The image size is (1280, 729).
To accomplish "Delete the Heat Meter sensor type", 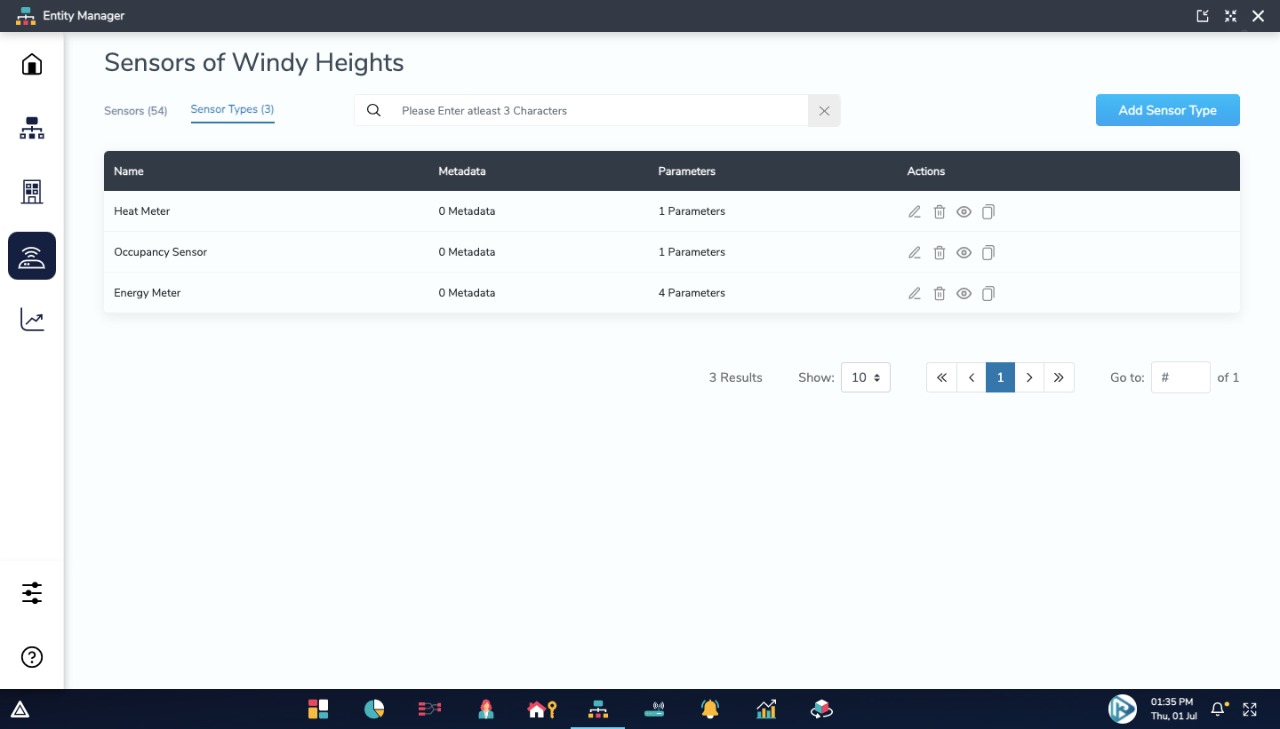I will coord(939,212).
